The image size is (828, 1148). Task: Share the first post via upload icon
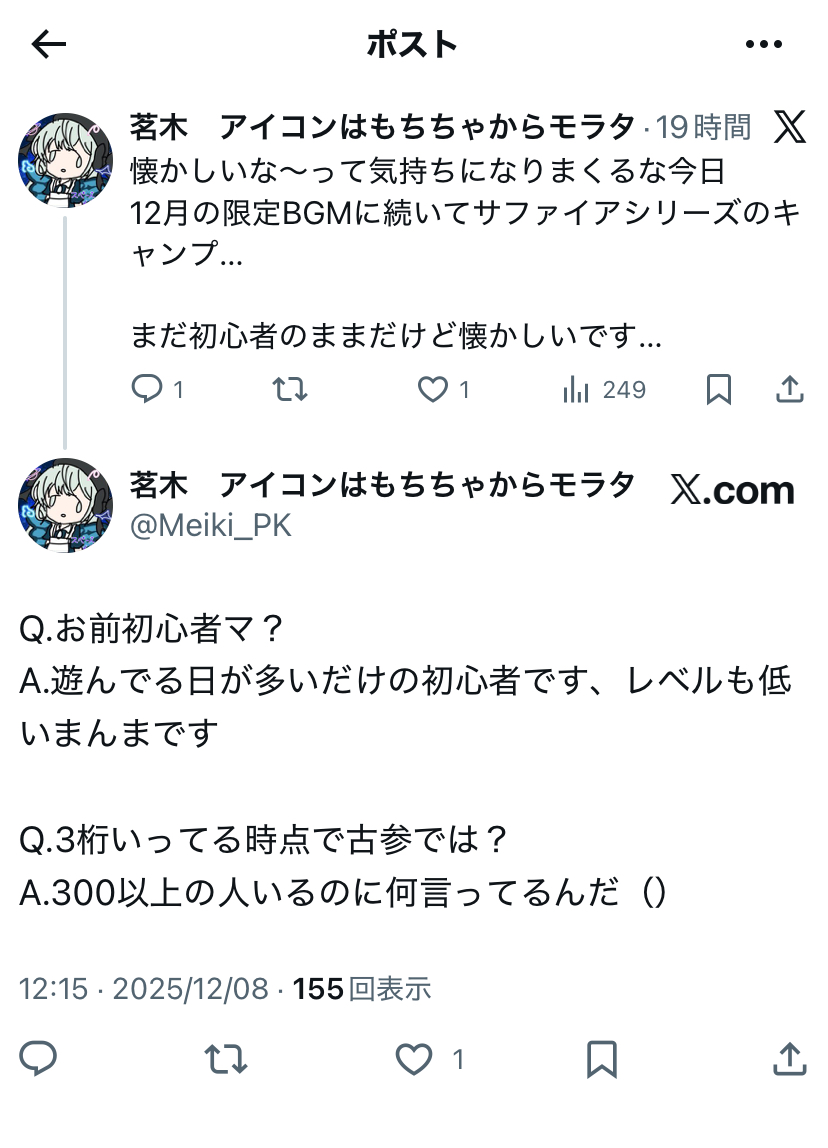coord(790,389)
